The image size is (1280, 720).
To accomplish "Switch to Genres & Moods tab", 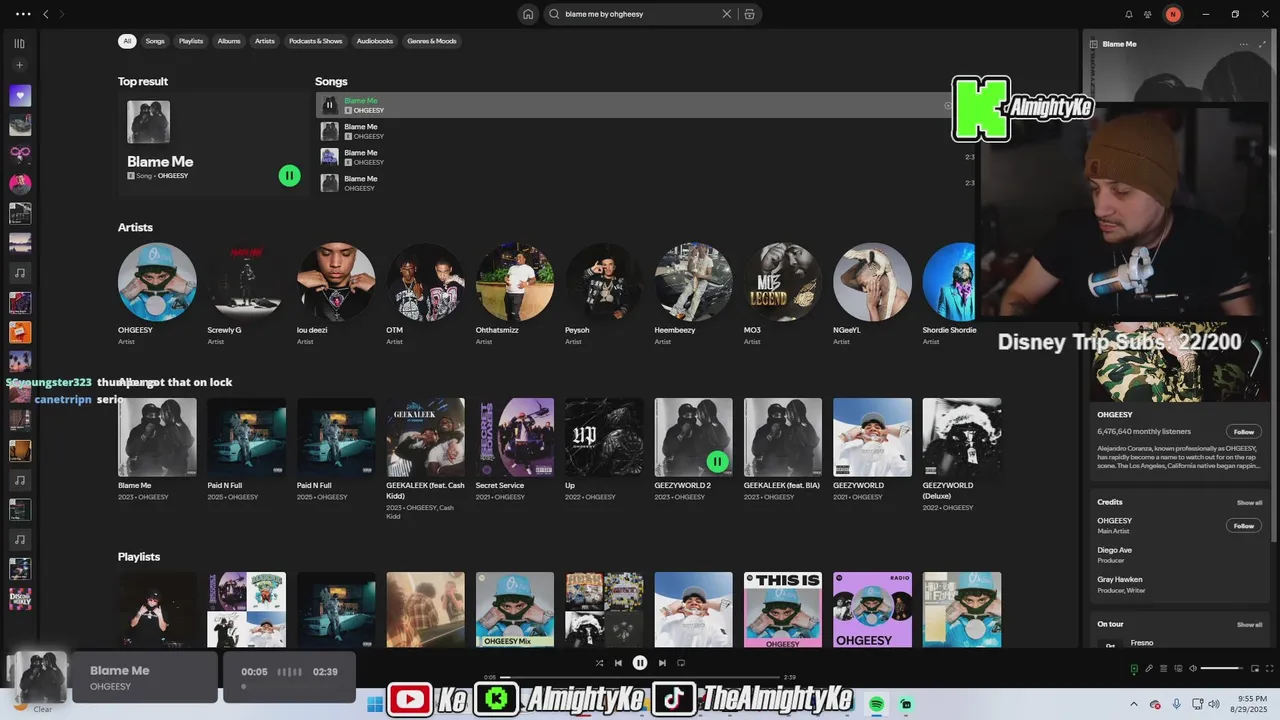I will 432,41.
